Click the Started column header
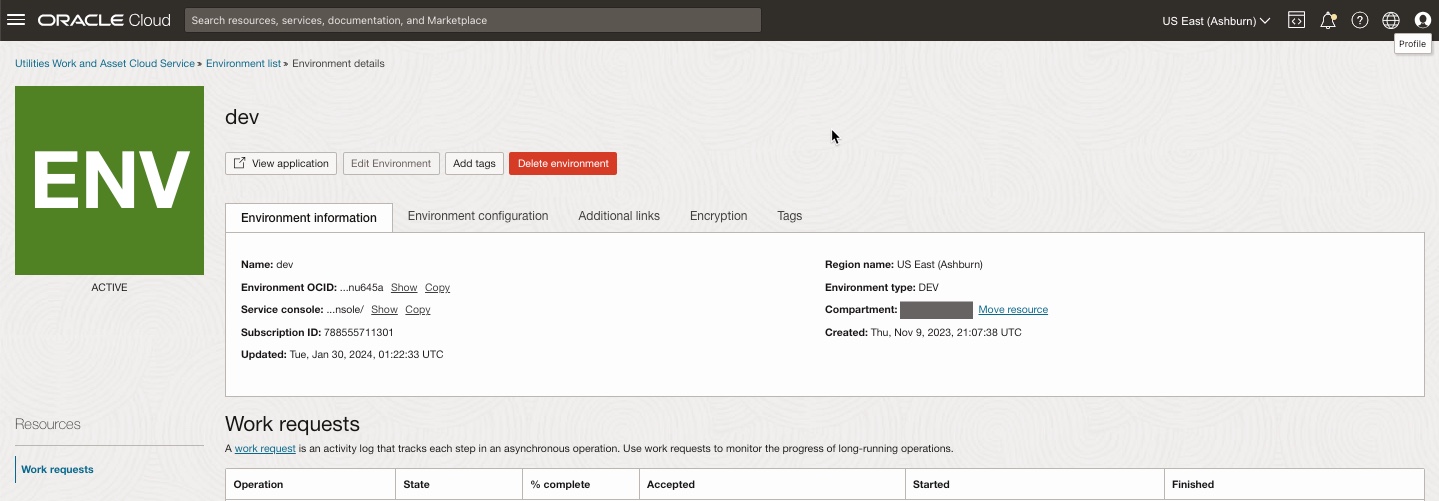 1035,484
